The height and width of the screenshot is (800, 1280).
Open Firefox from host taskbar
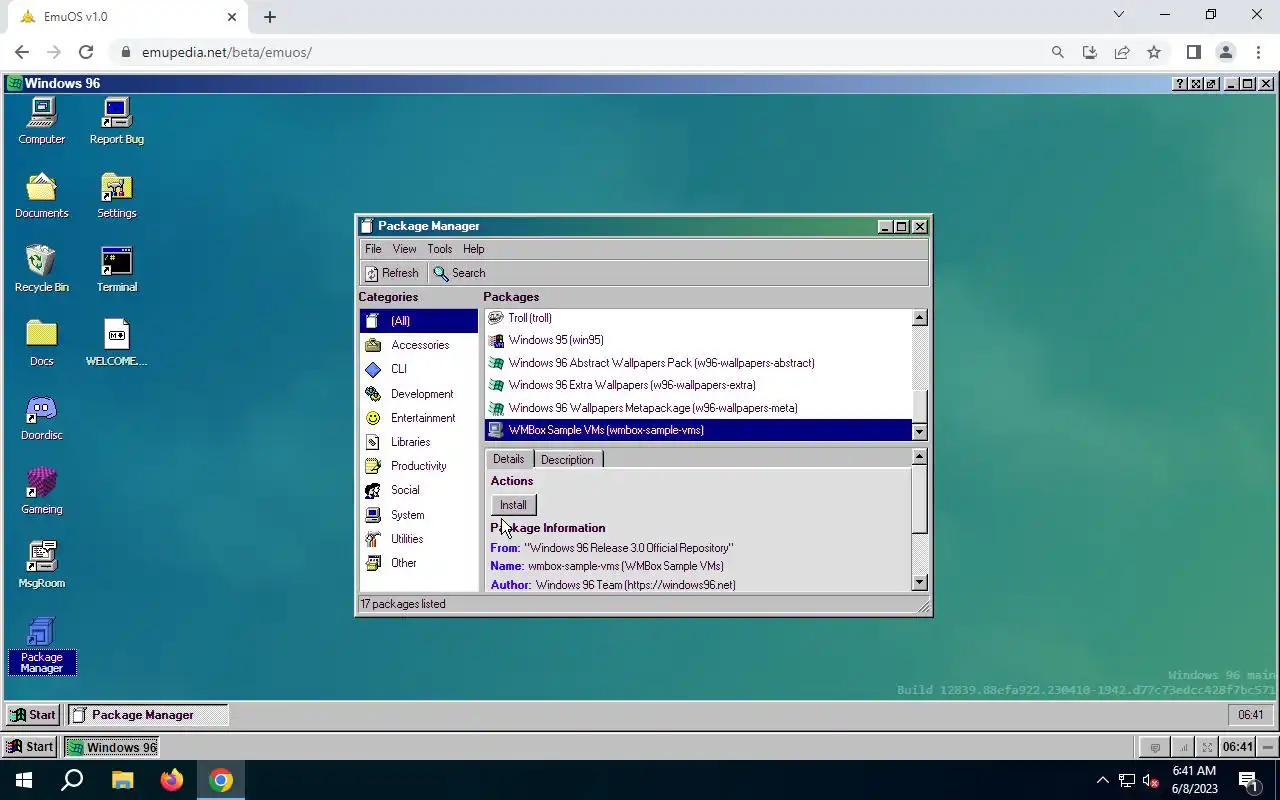pos(172,780)
